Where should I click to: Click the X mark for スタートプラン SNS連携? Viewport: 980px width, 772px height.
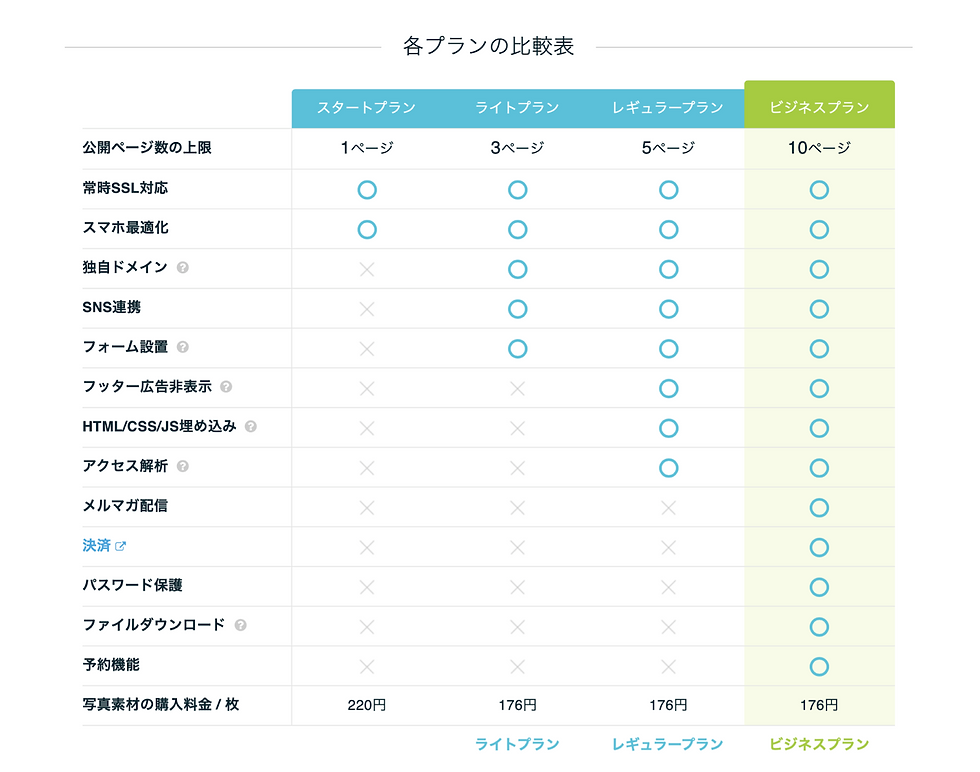367,309
